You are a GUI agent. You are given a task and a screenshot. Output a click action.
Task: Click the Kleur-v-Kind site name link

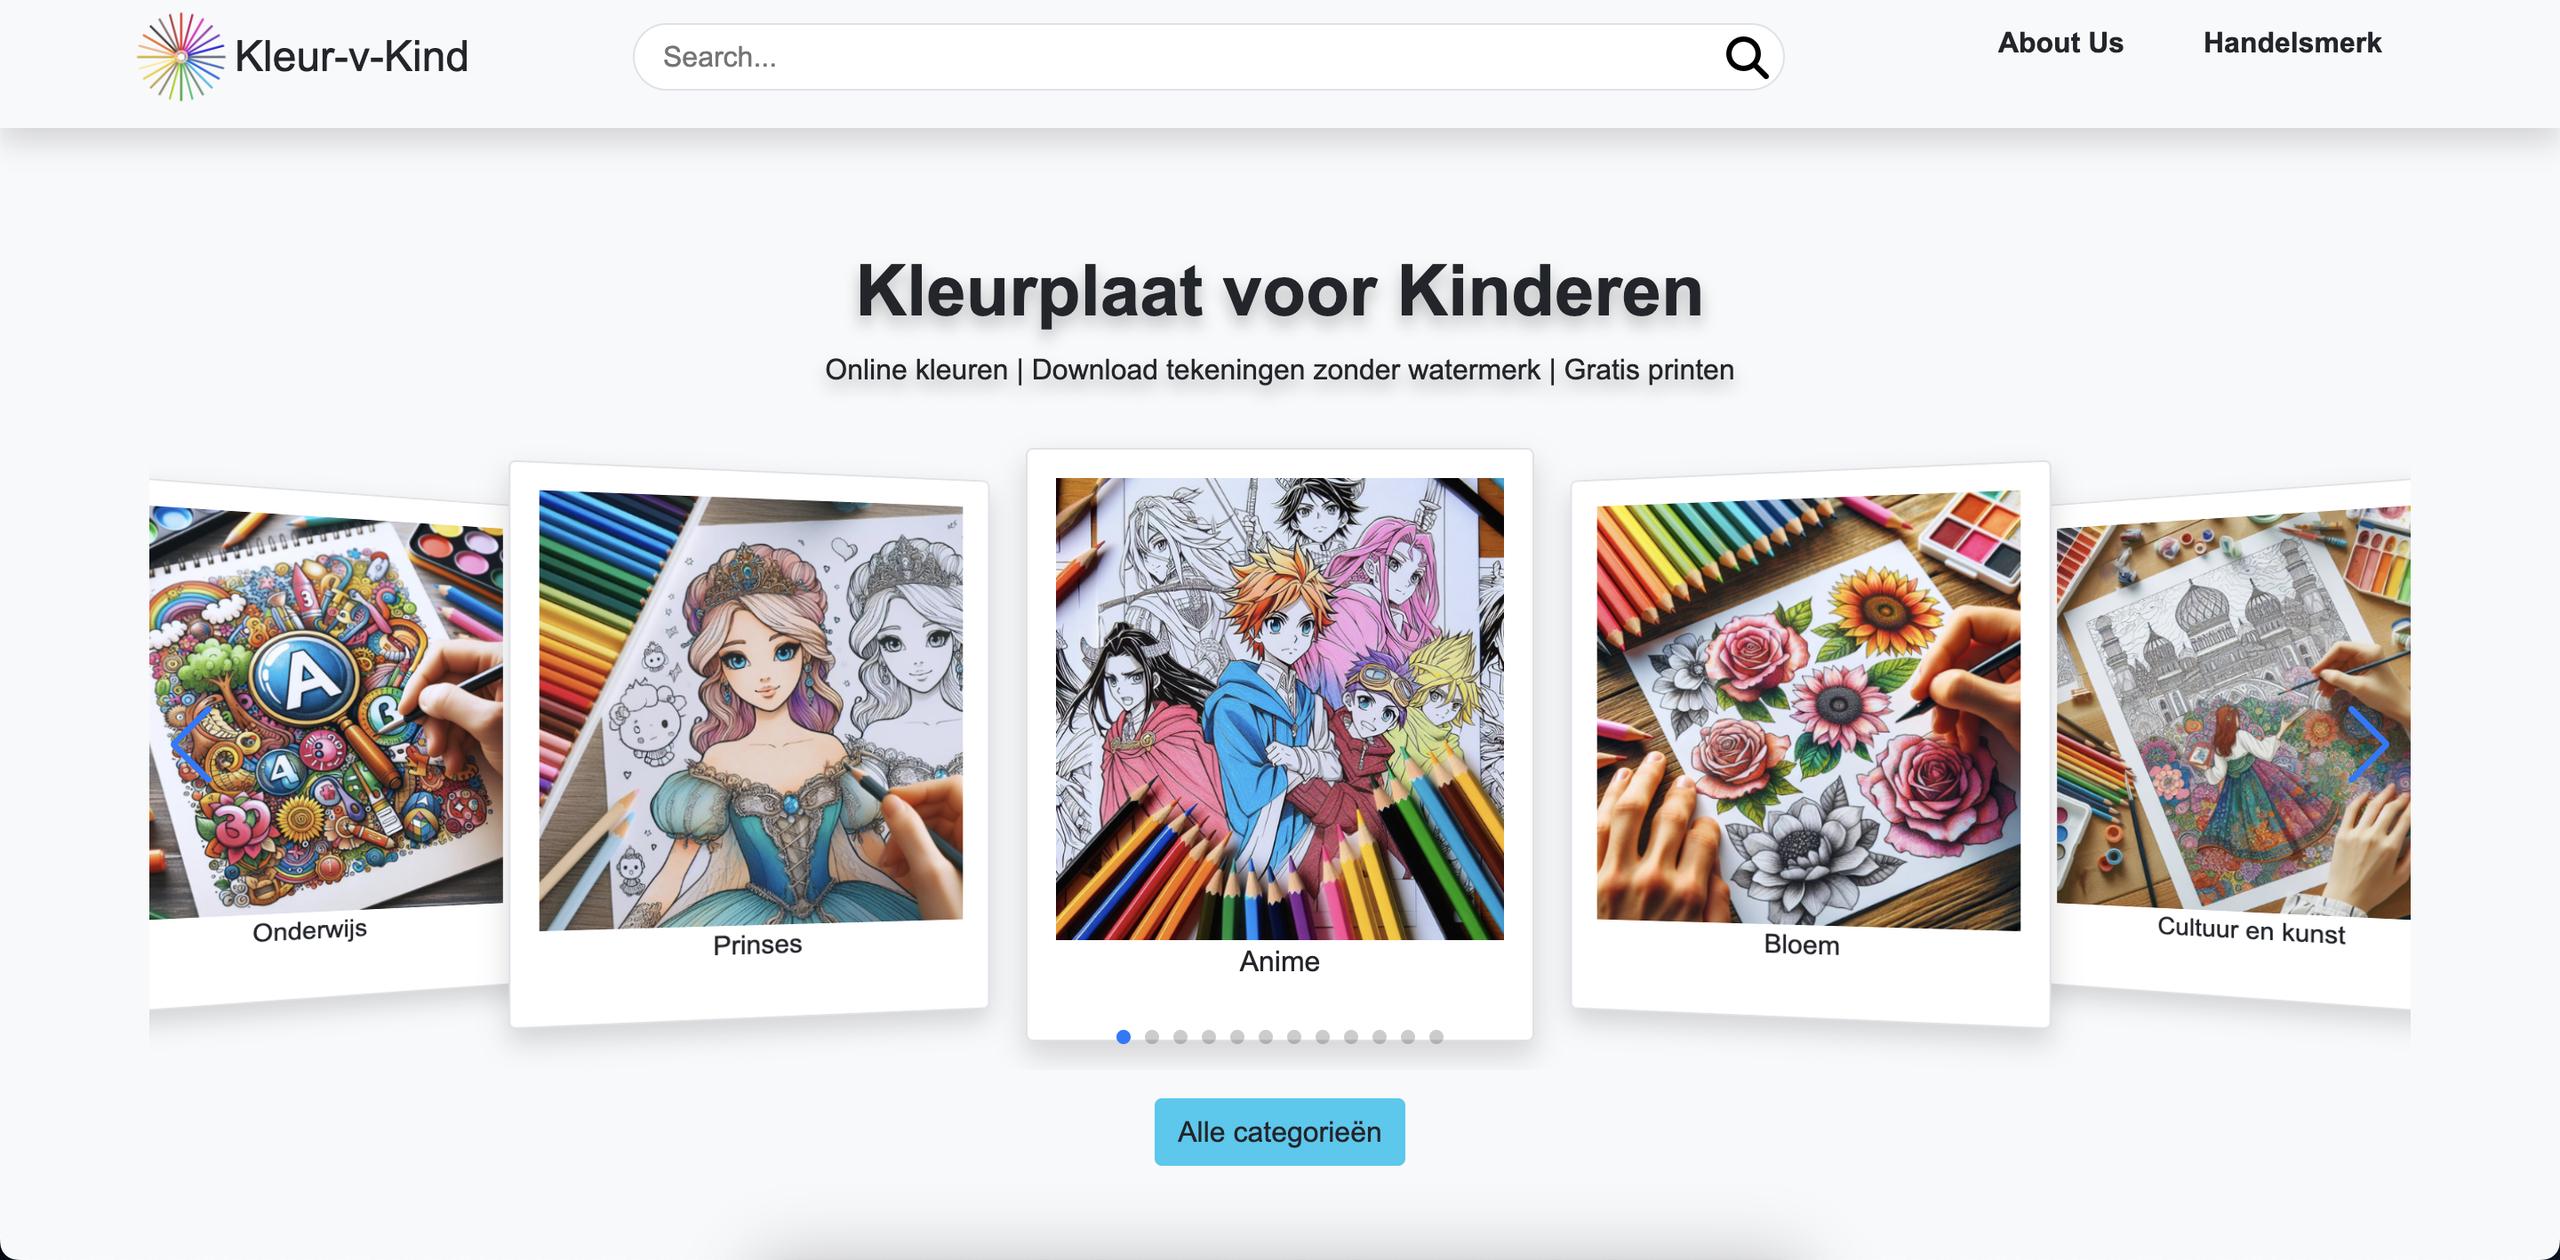351,57
